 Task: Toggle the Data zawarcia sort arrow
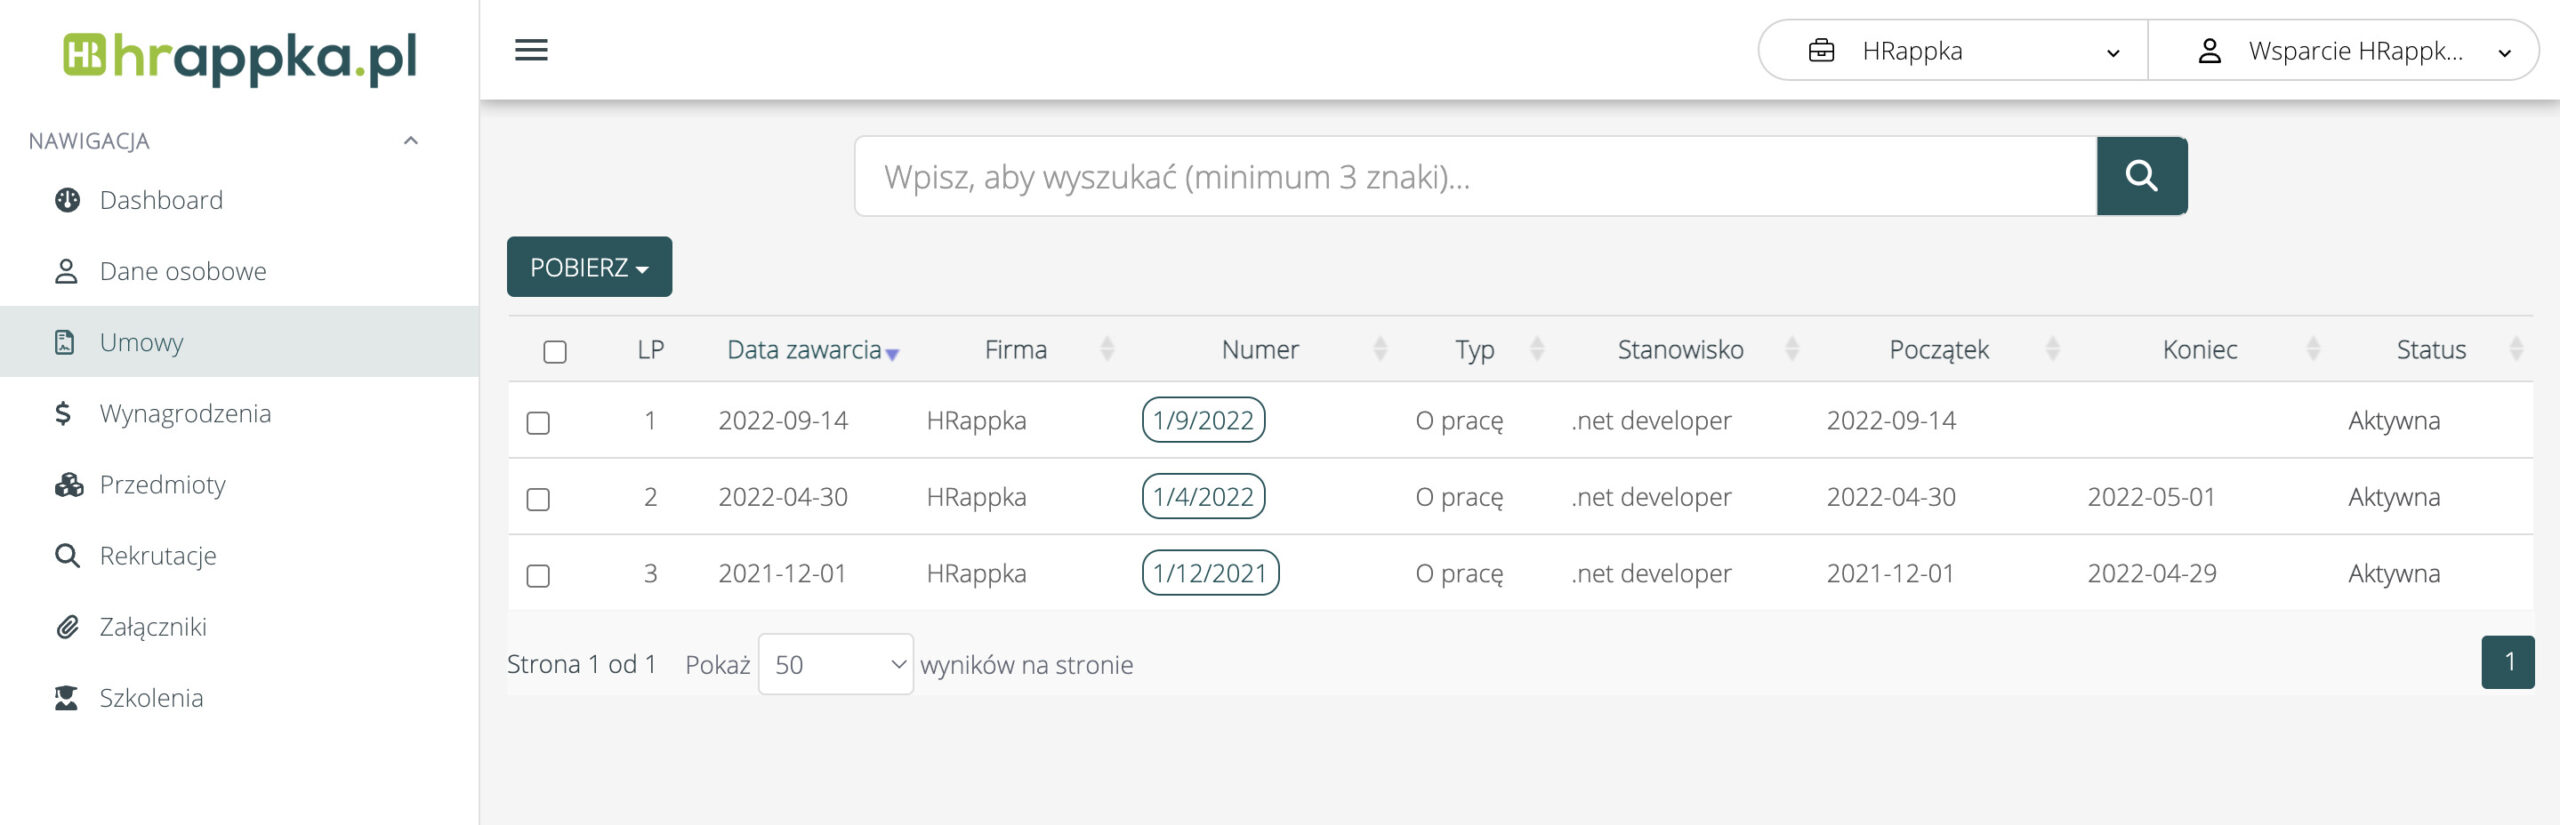point(893,354)
